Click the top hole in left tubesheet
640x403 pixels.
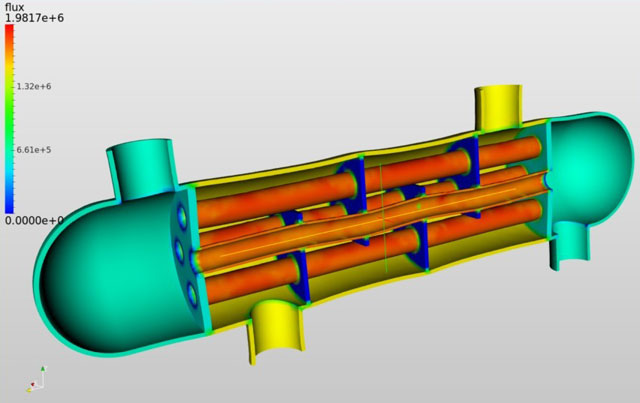tap(179, 214)
